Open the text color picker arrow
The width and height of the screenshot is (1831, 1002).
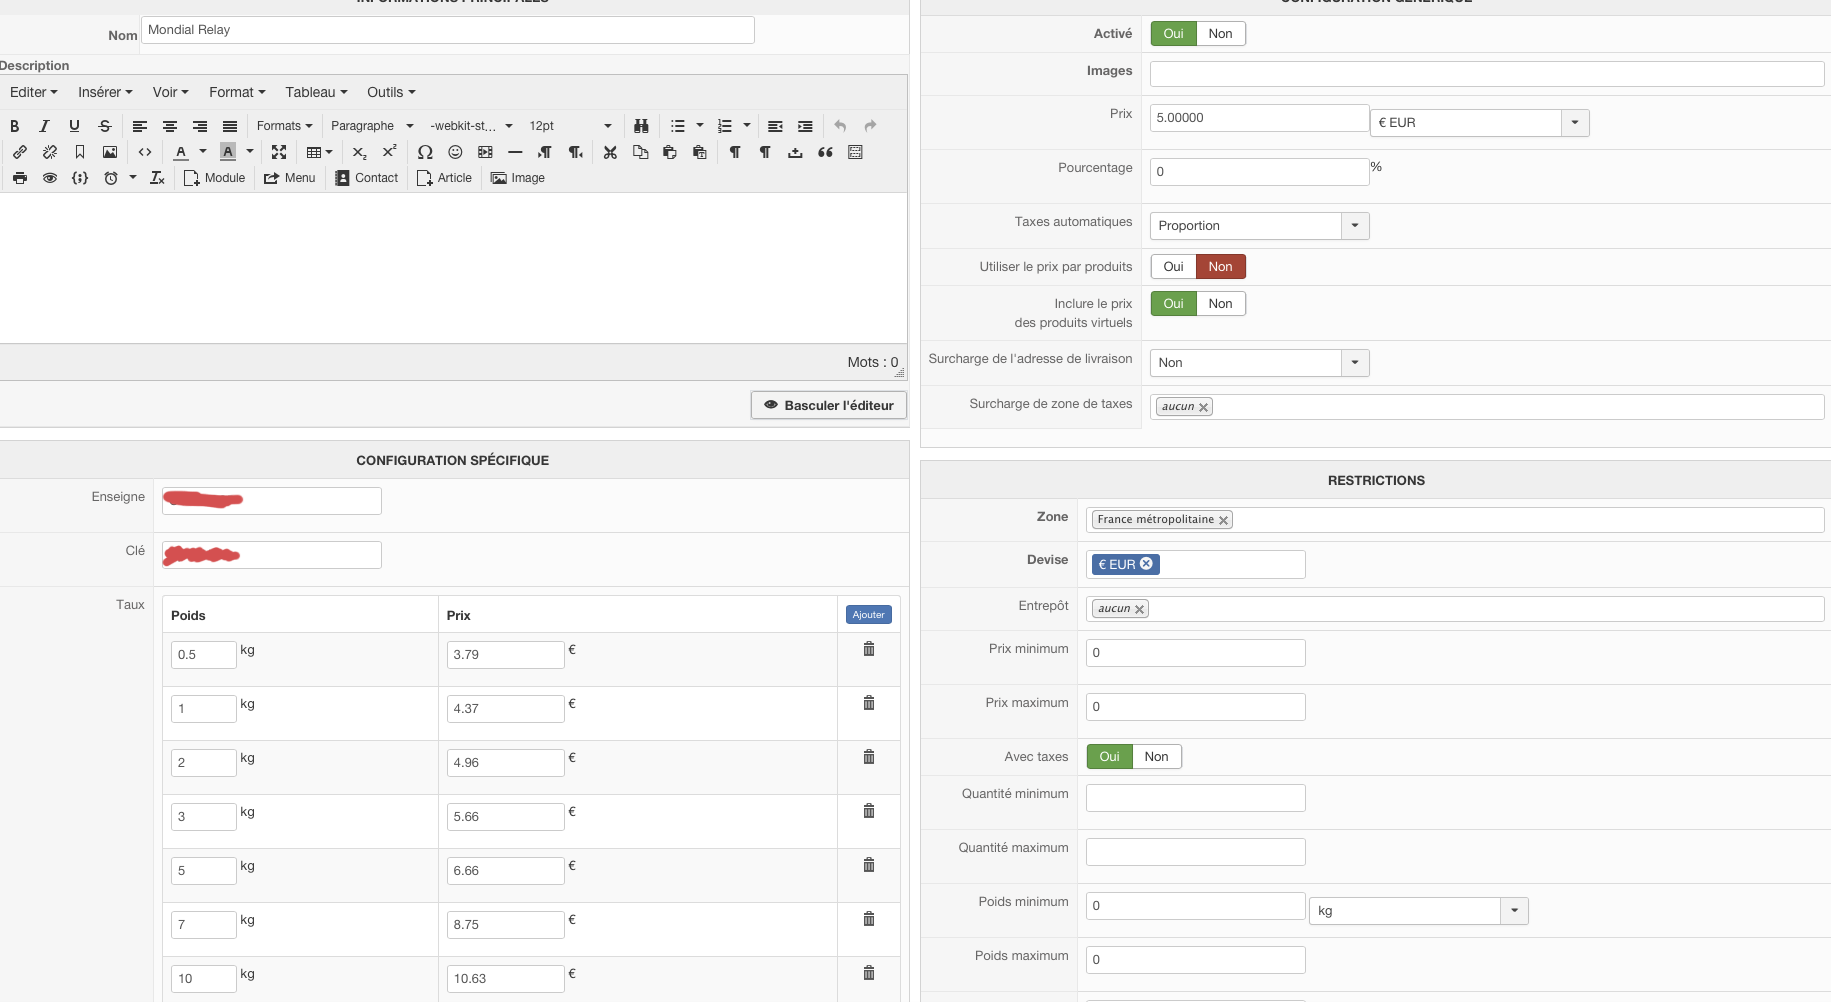(x=203, y=152)
